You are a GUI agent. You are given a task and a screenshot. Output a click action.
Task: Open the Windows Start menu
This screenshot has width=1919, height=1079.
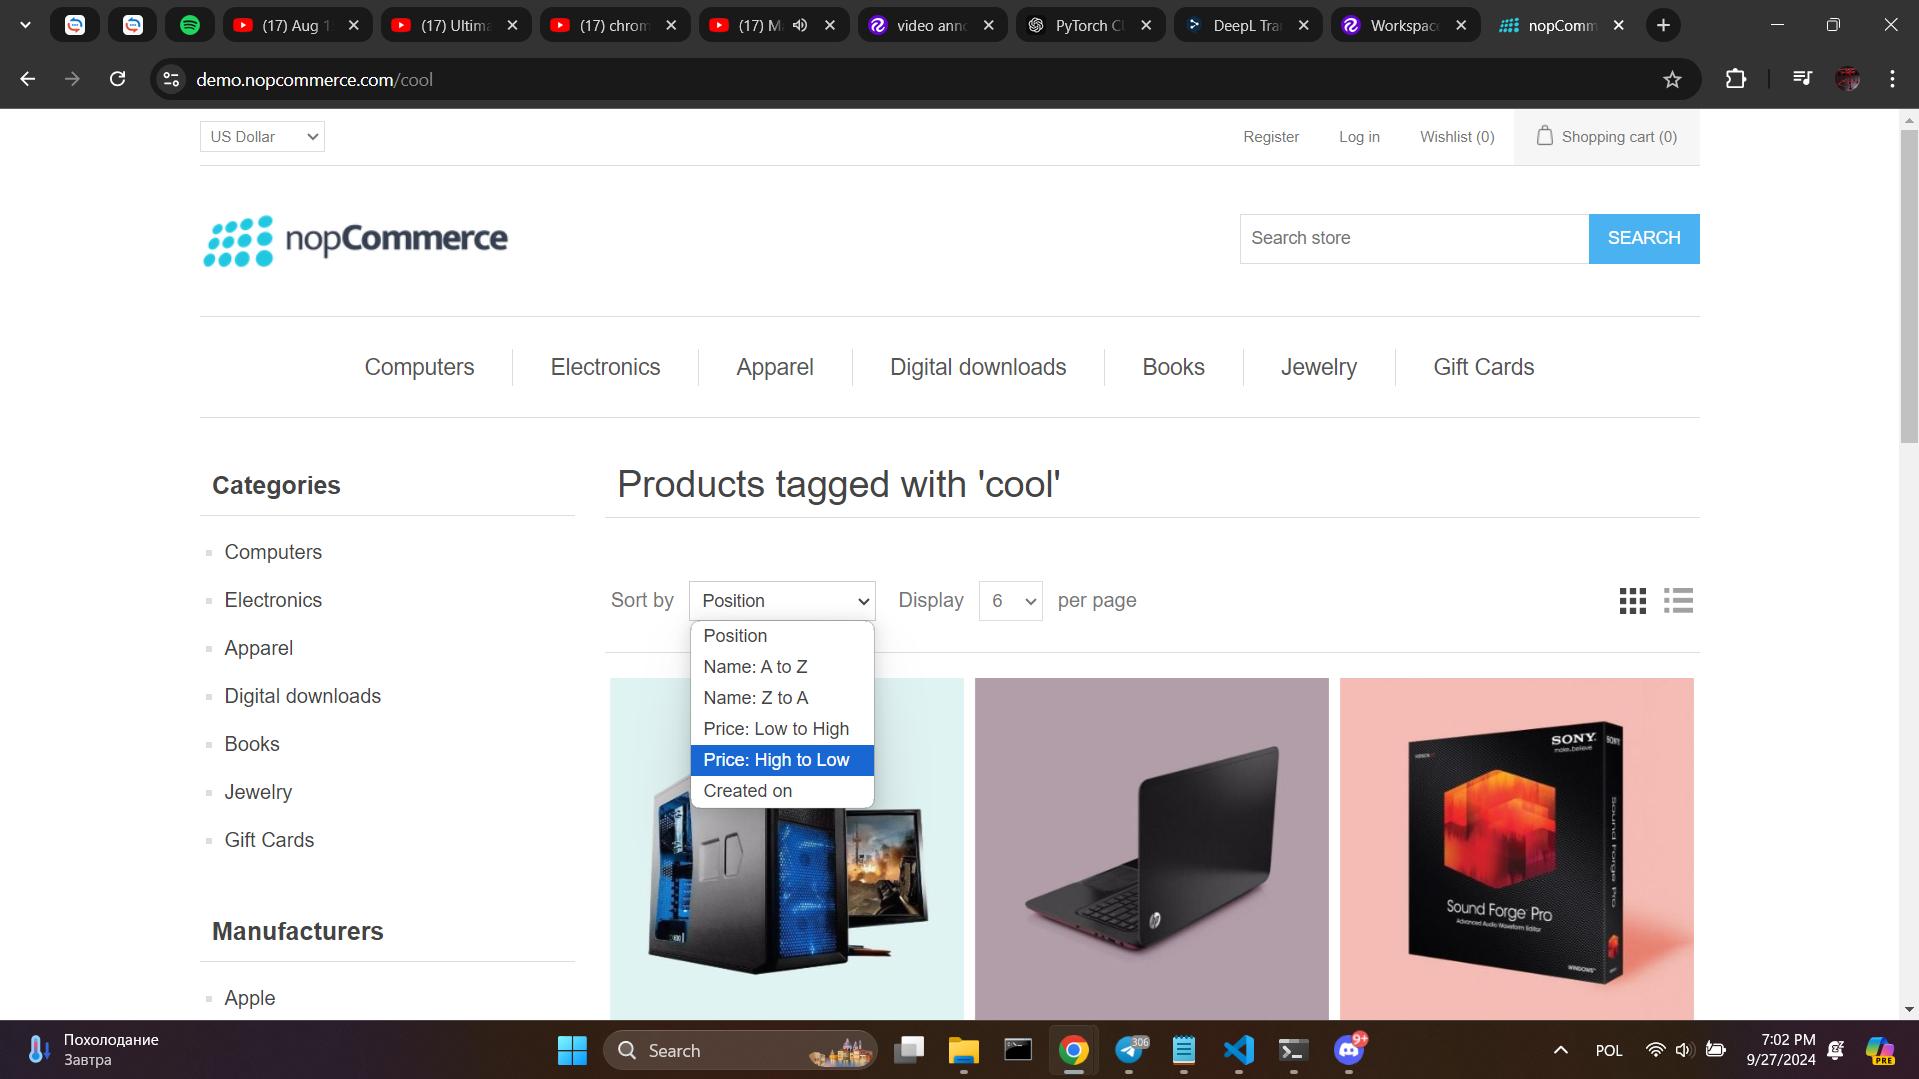click(572, 1050)
